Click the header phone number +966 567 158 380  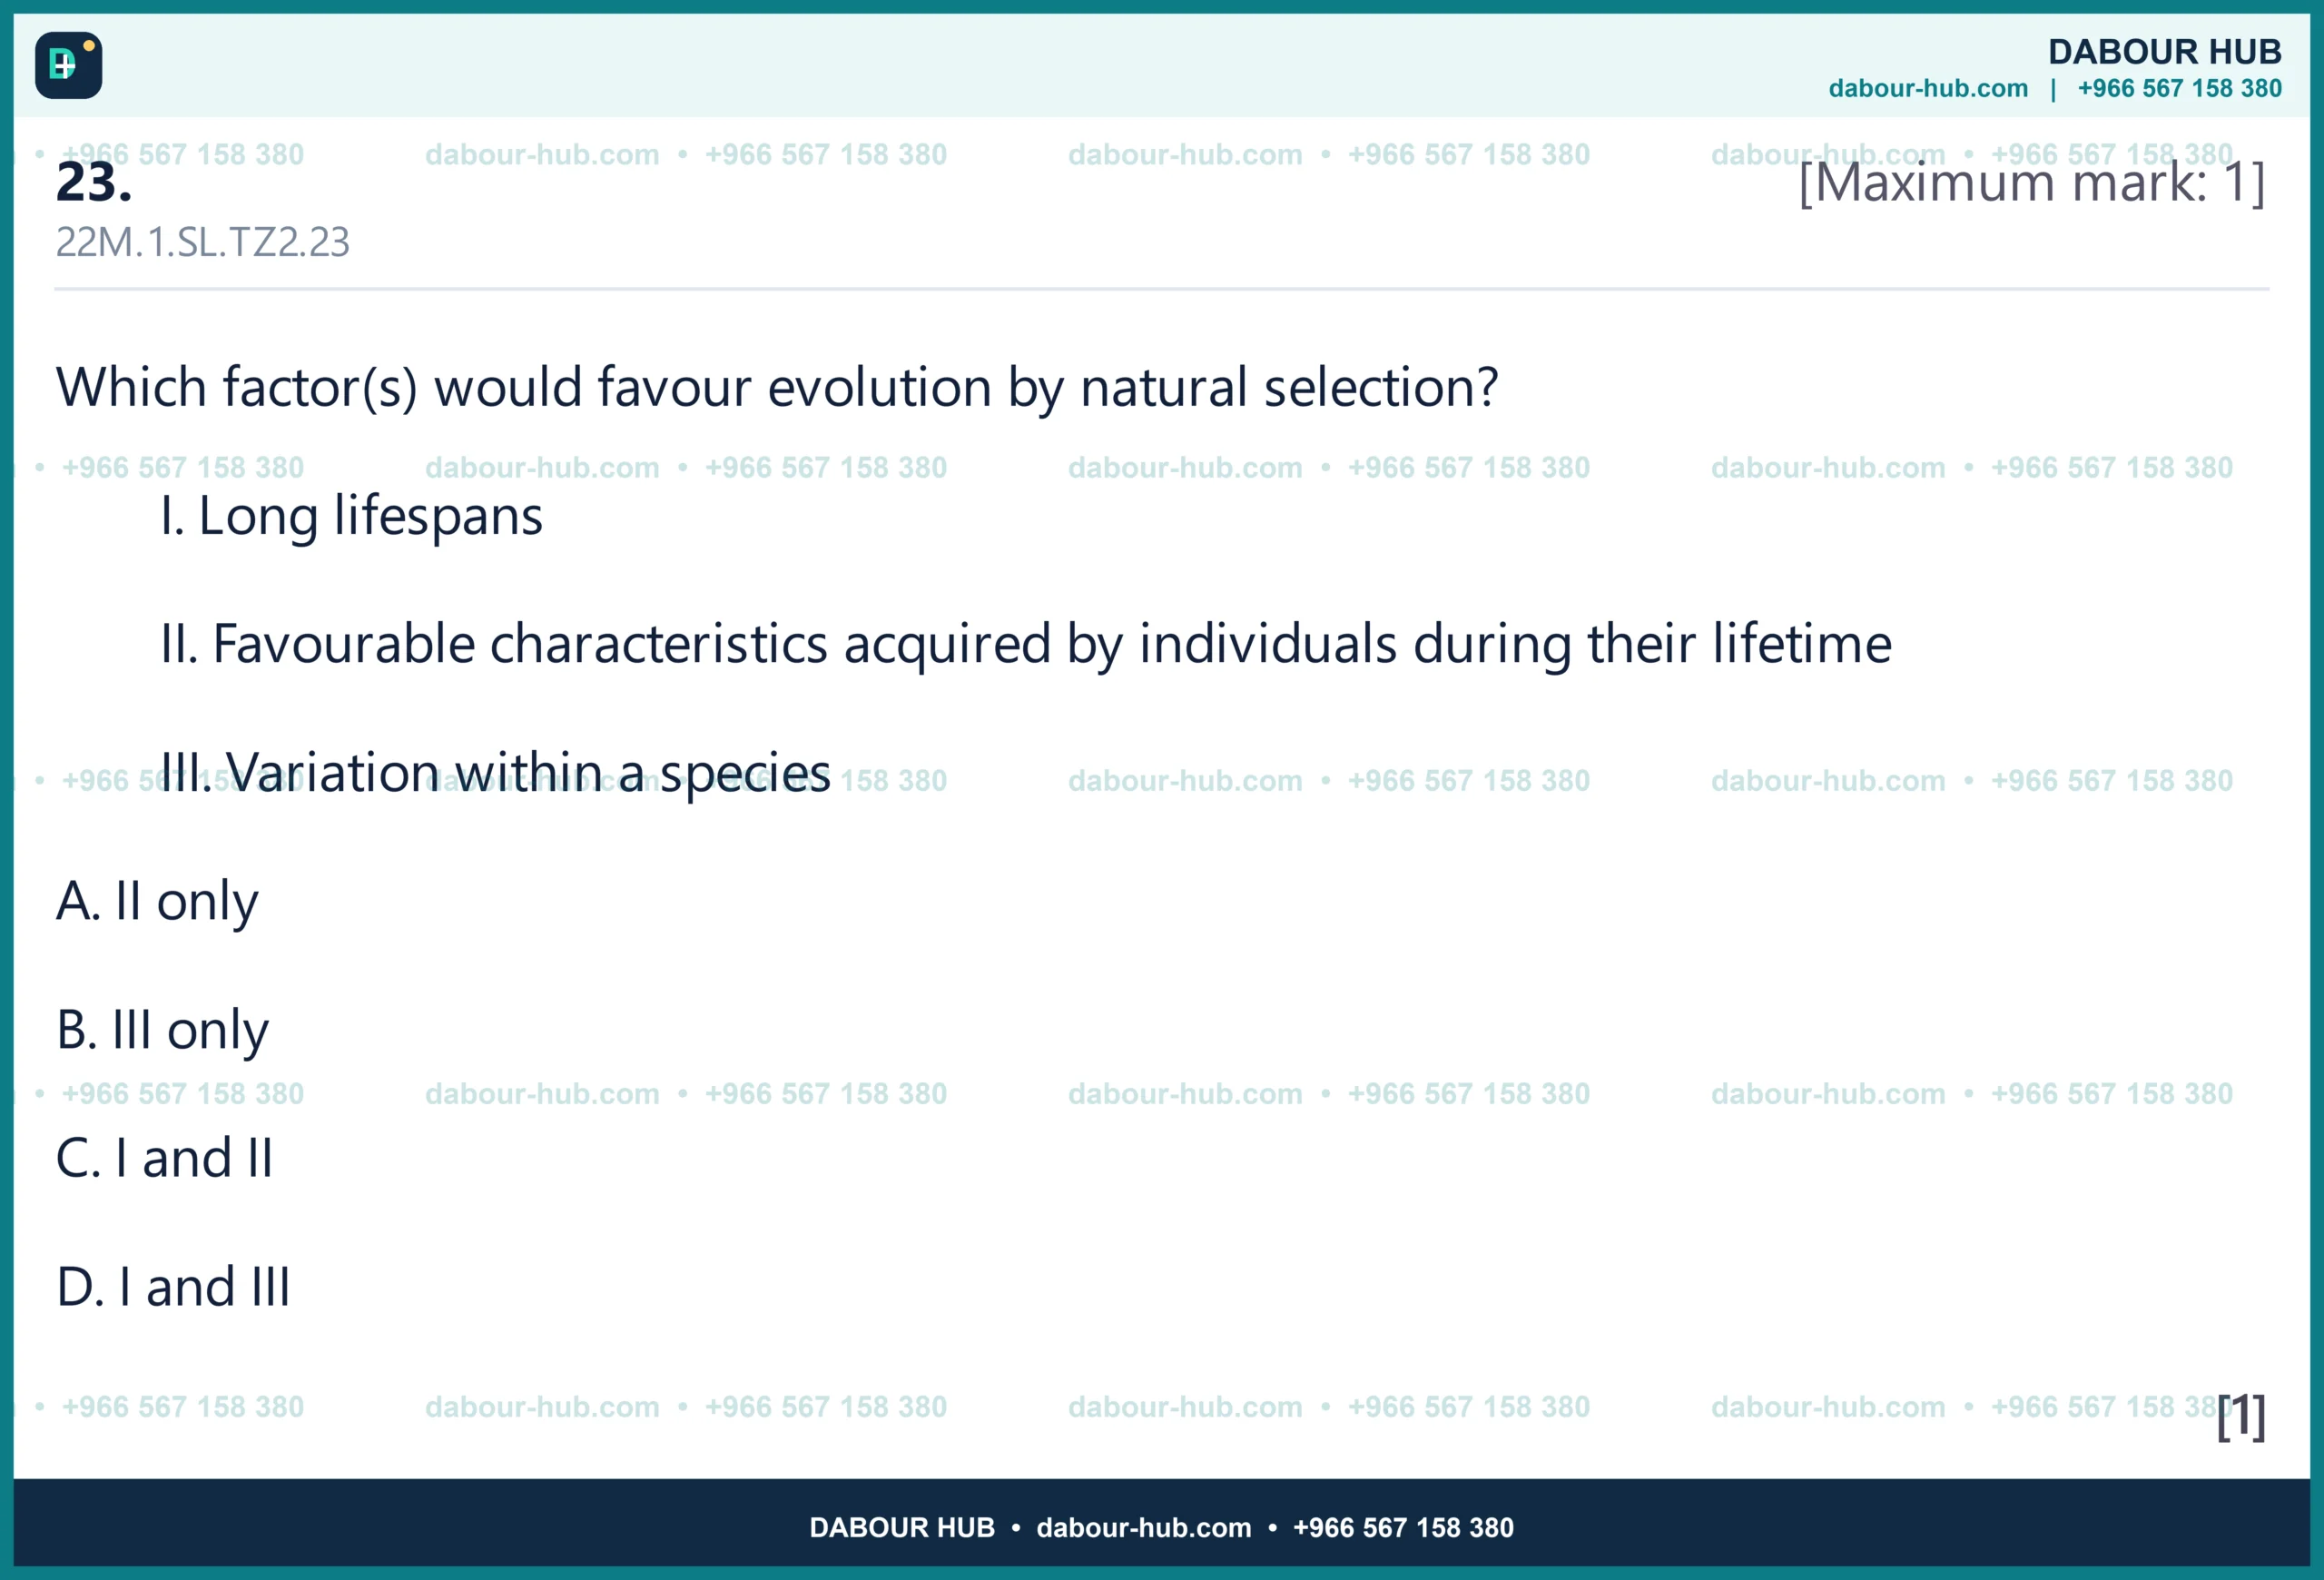point(2179,88)
